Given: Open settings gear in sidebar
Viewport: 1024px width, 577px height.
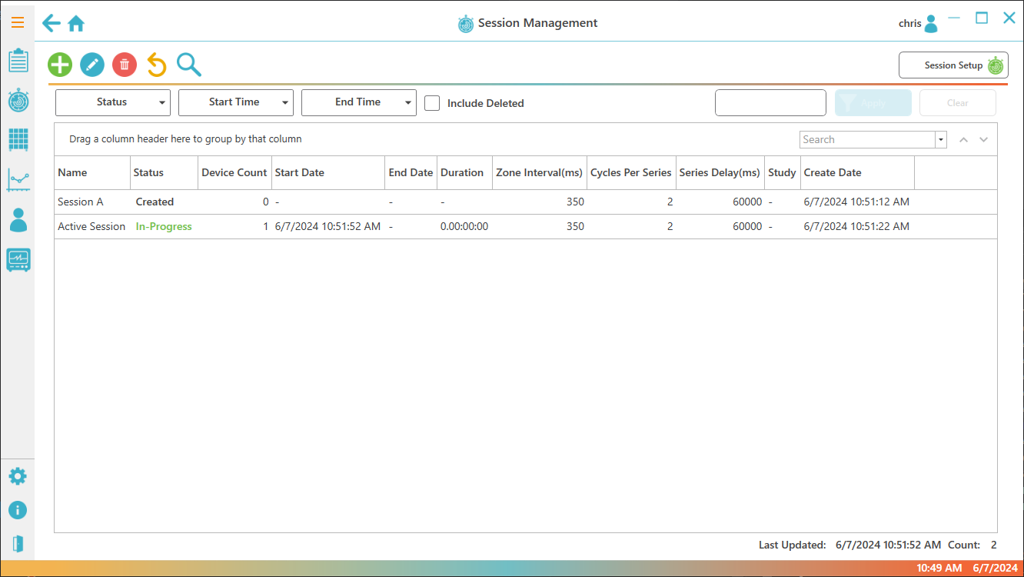Looking at the screenshot, I should (x=18, y=476).
